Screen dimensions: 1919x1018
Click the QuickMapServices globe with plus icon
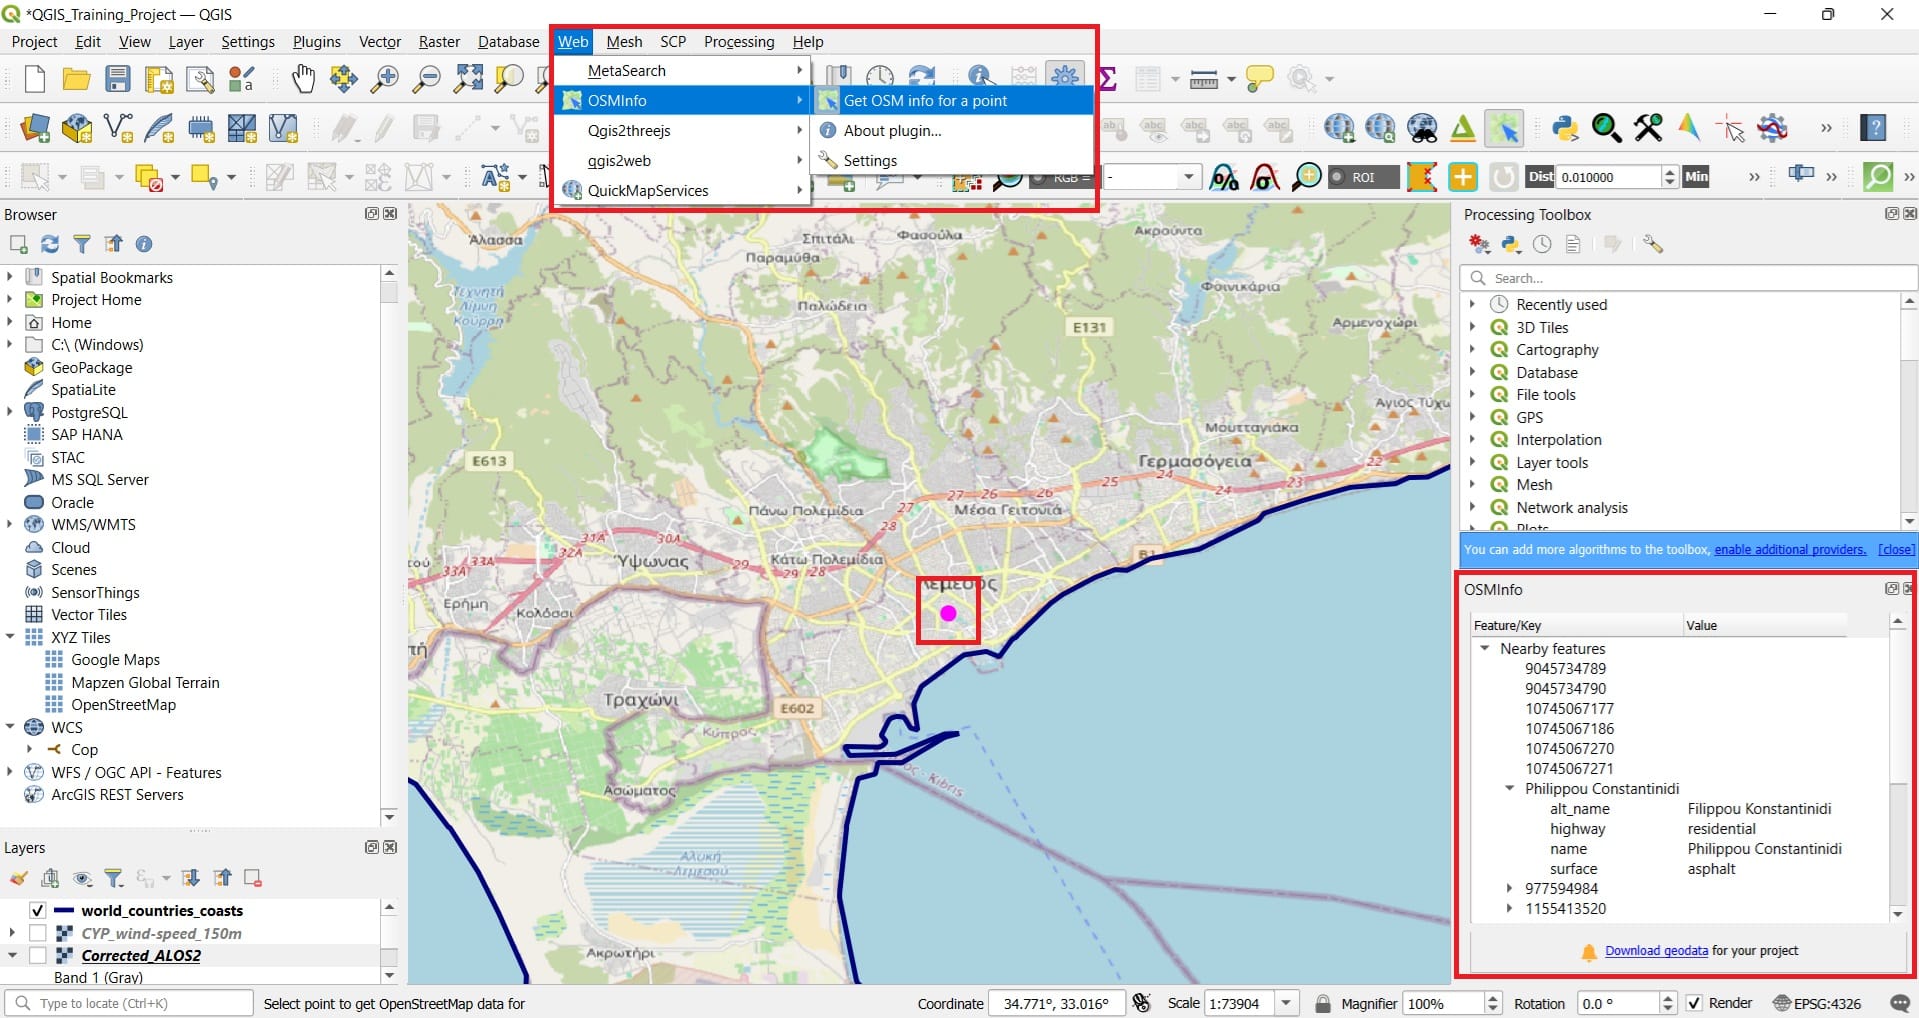(x=1339, y=128)
